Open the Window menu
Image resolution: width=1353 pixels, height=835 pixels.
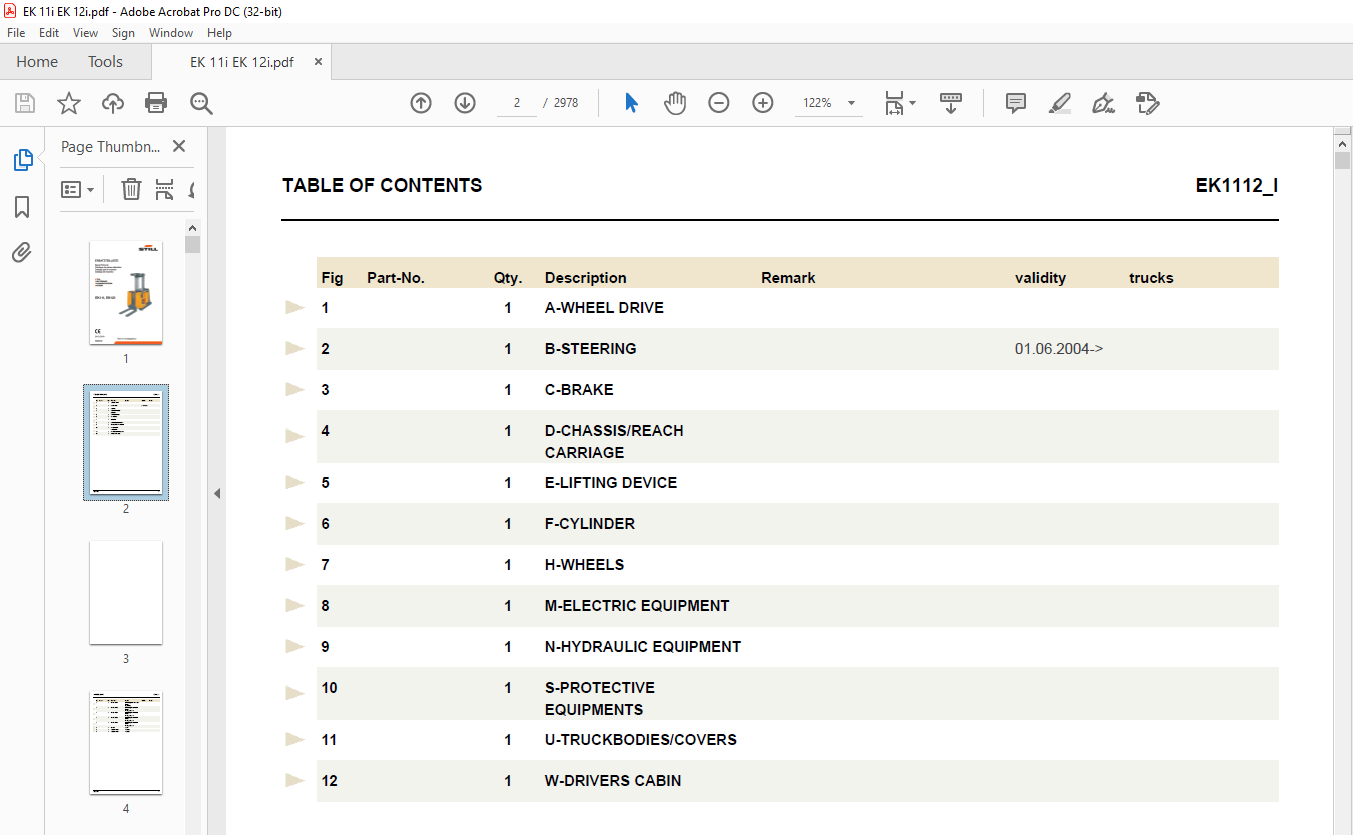pyautogui.click(x=171, y=33)
